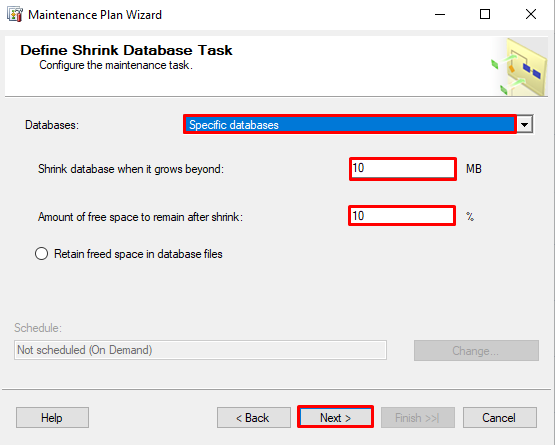Click the Not scheduled (On Demand) field

[x=200, y=350]
